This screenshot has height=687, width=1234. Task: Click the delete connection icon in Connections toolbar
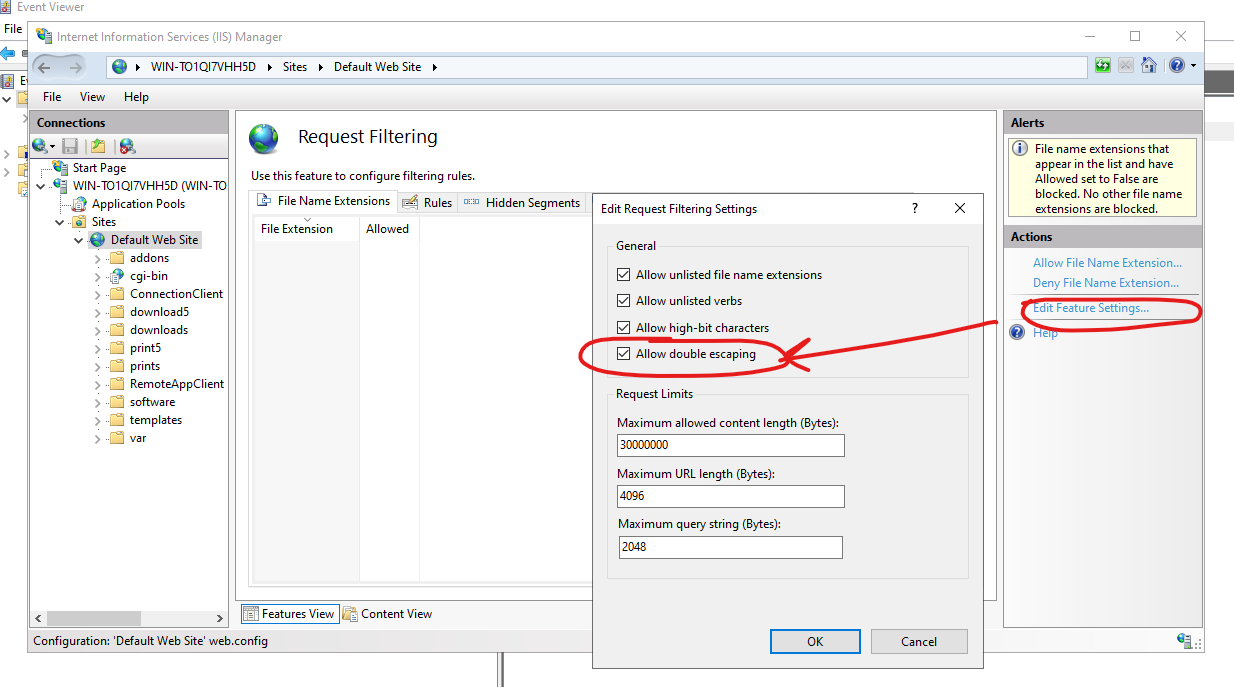coord(127,146)
